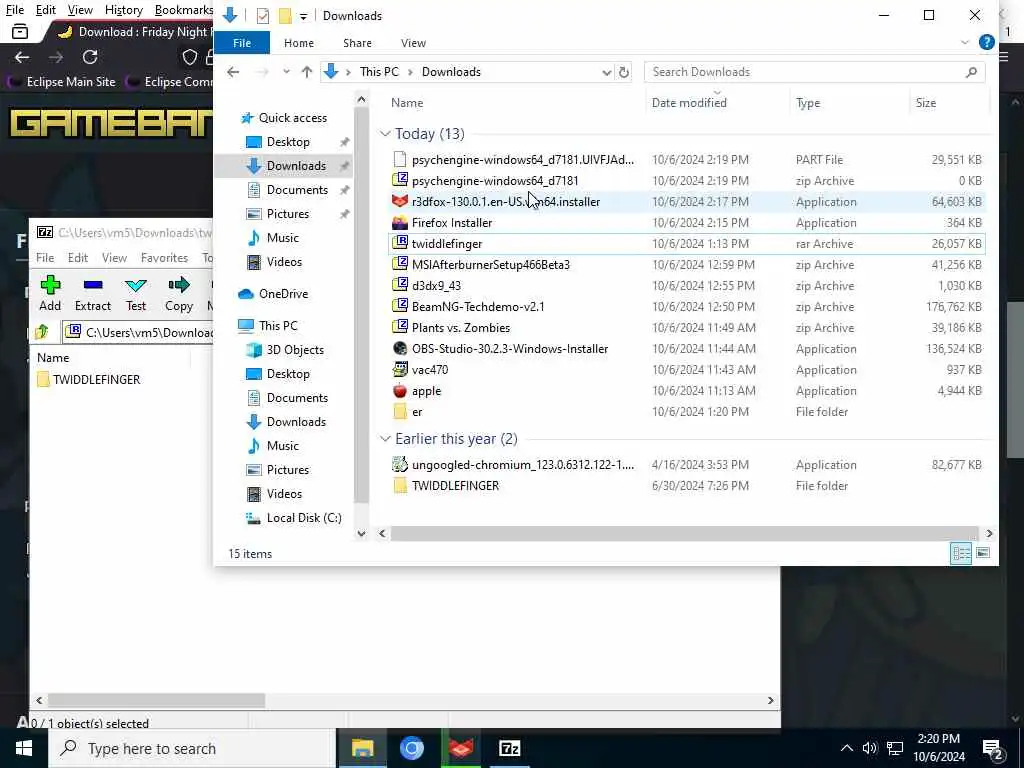Open File Explorer from the taskbar
Image resolution: width=1024 pixels, height=768 pixels.
[x=362, y=748]
